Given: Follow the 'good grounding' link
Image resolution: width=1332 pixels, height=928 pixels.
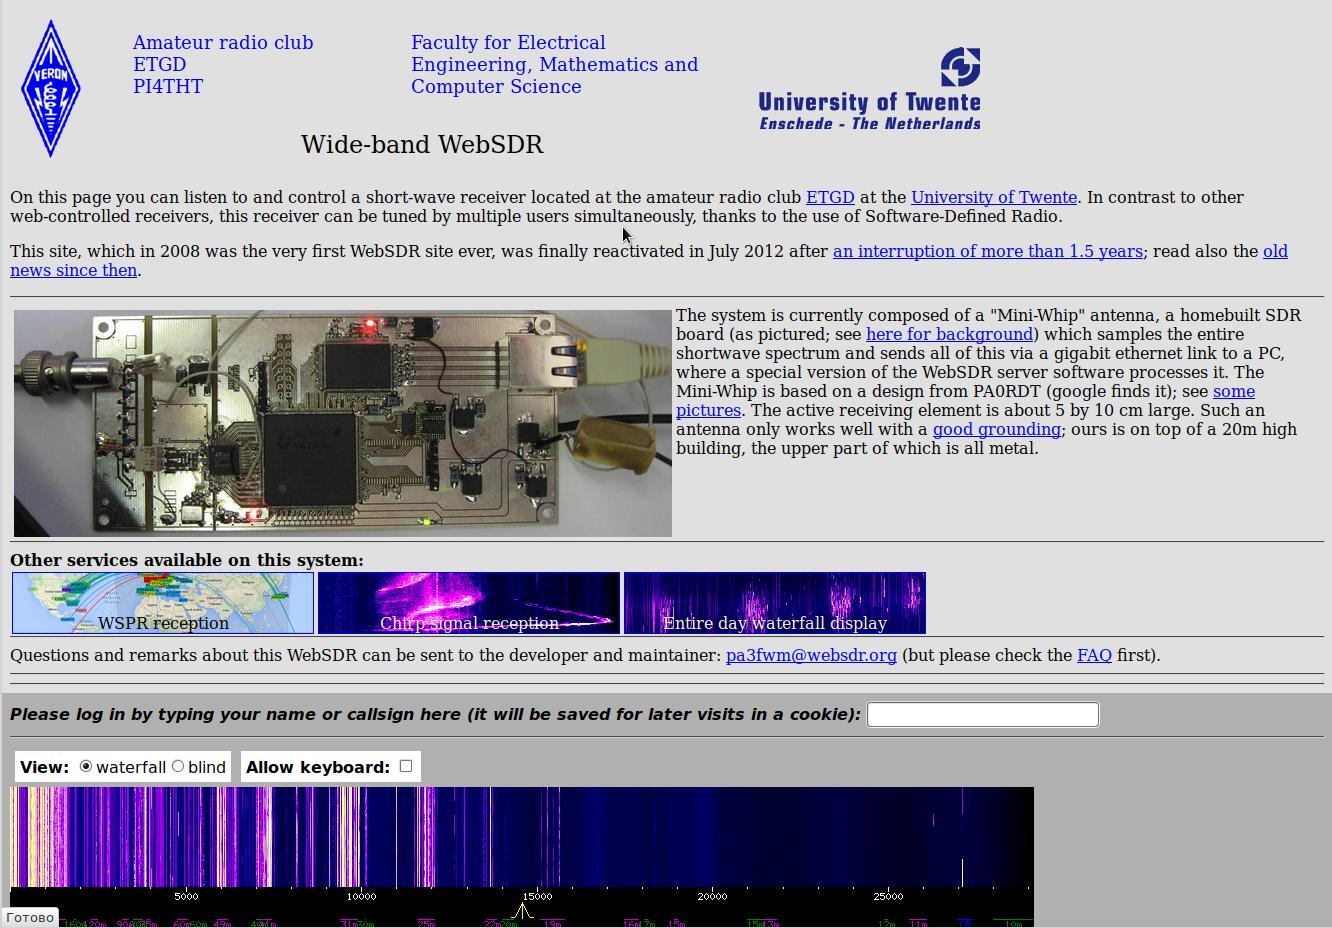Looking at the screenshot, I should [996, 429].
